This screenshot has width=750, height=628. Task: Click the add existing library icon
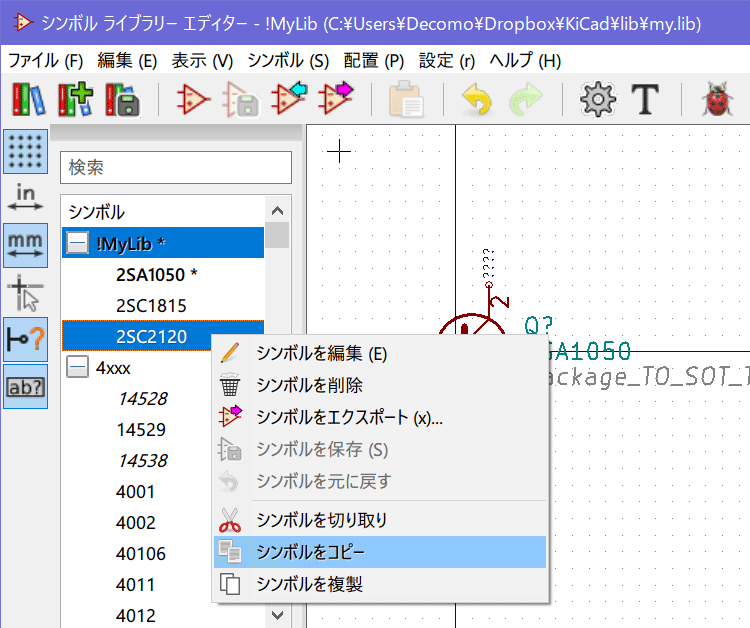pos(77,99)
